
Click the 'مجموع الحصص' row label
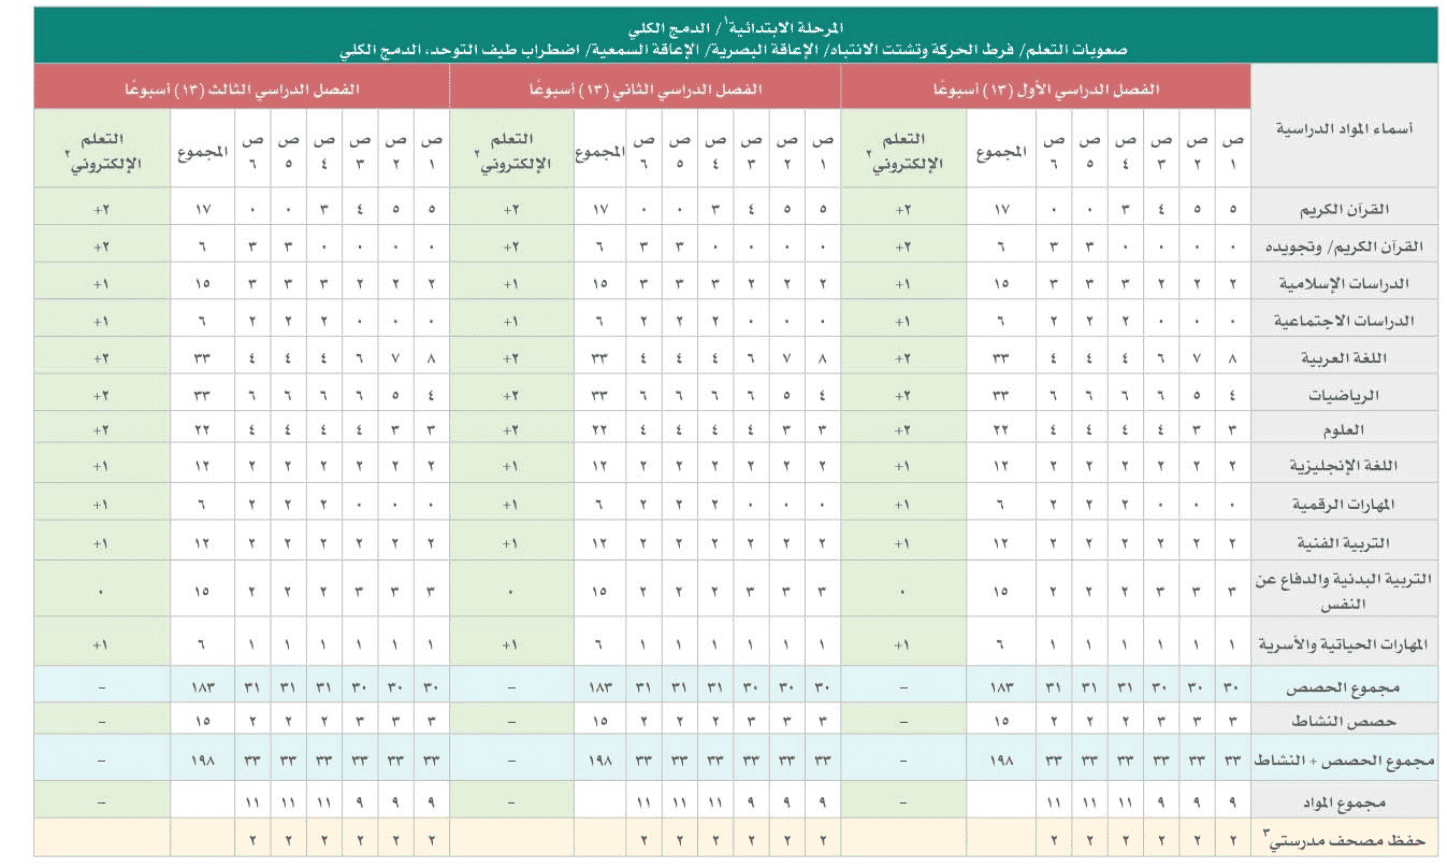tap(1344, 688)
